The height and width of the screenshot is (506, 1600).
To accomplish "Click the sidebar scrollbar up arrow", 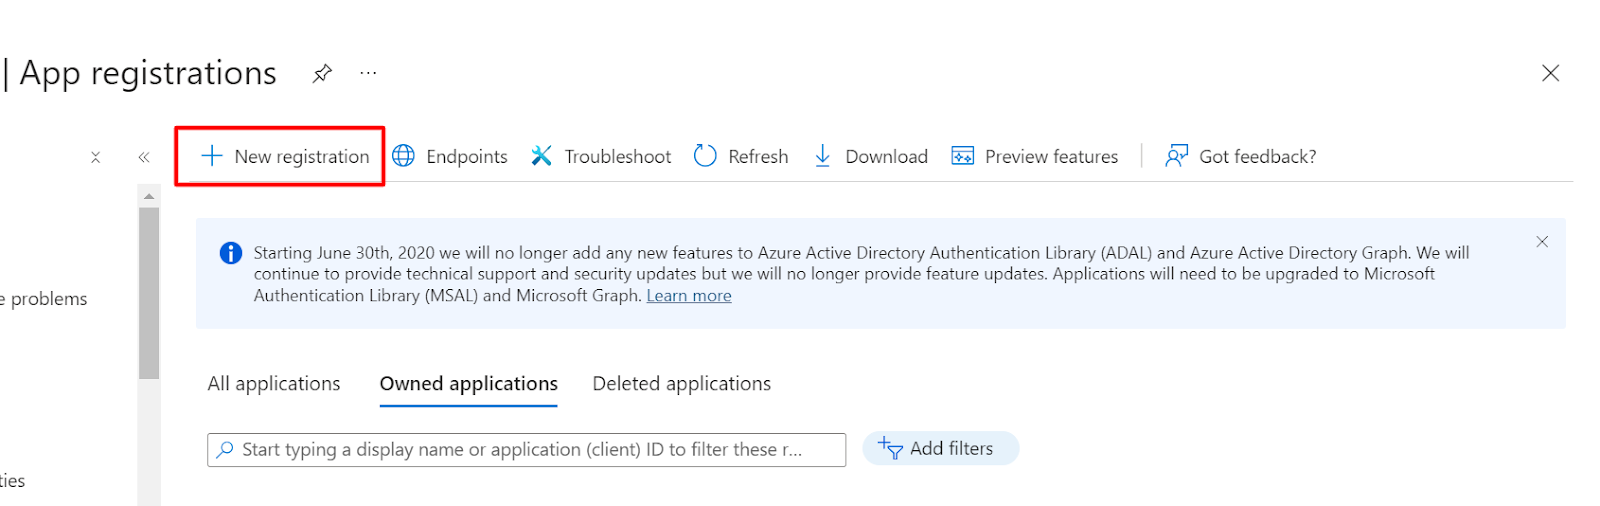I will [x=149, y=196].
